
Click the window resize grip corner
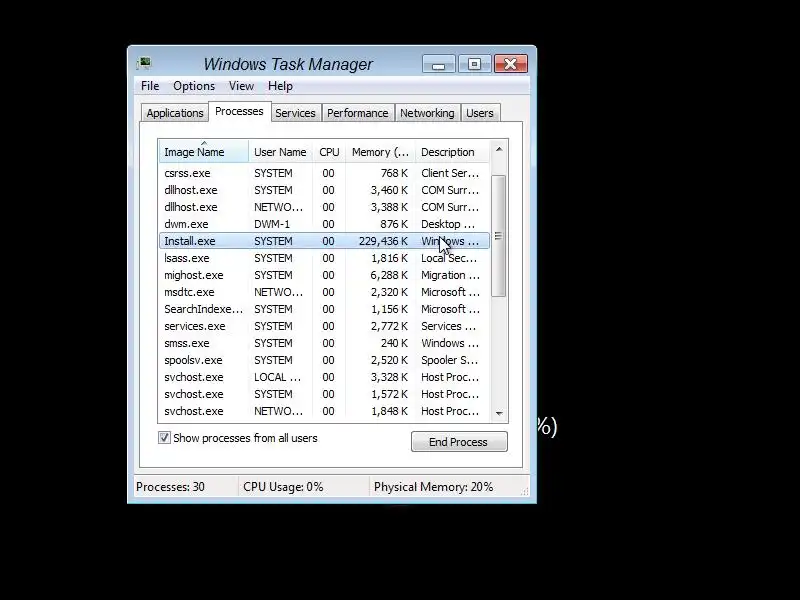524,491
